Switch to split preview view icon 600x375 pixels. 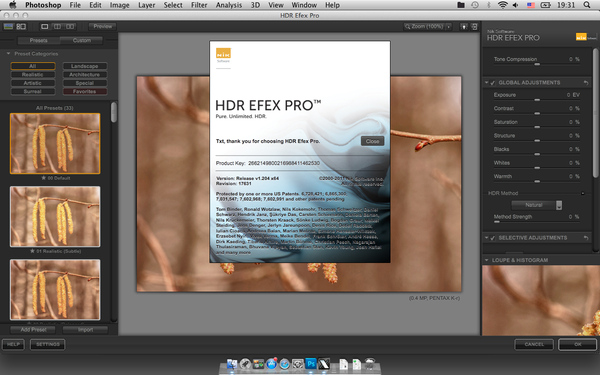tap(57, 26)
